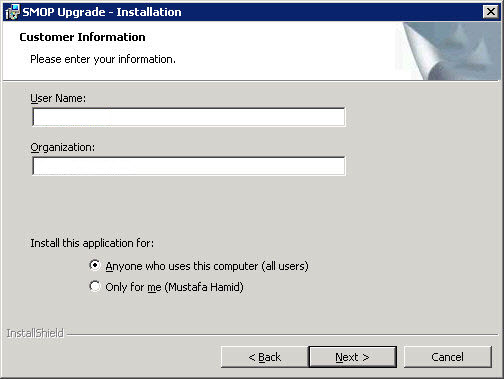Click the 'Install this application for:' text
This screenshot has width=504, height=379.
(x=92, y=243)
